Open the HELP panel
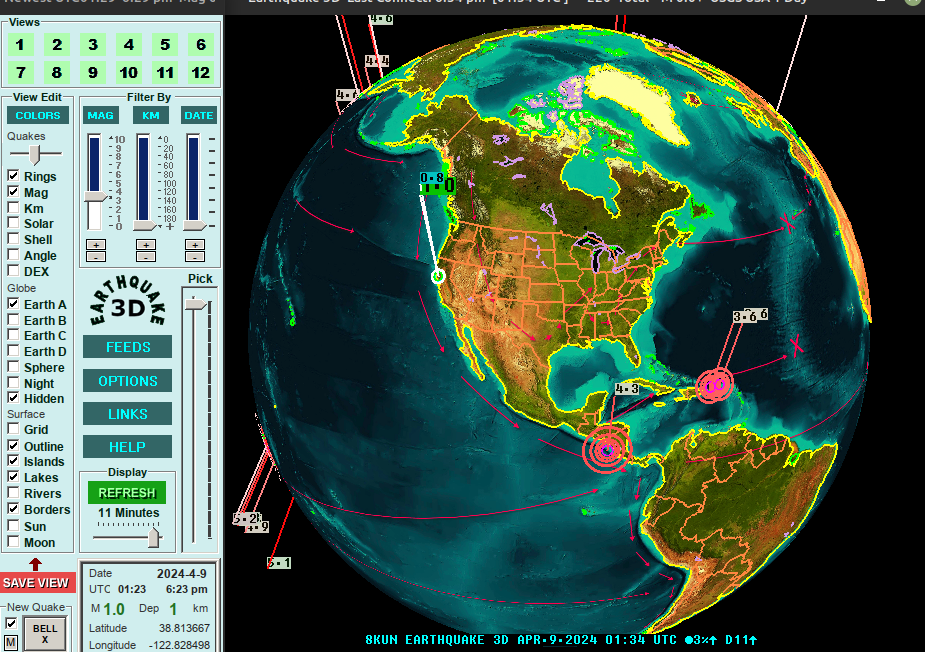The image size is (925, 652). tap(127, 447)
